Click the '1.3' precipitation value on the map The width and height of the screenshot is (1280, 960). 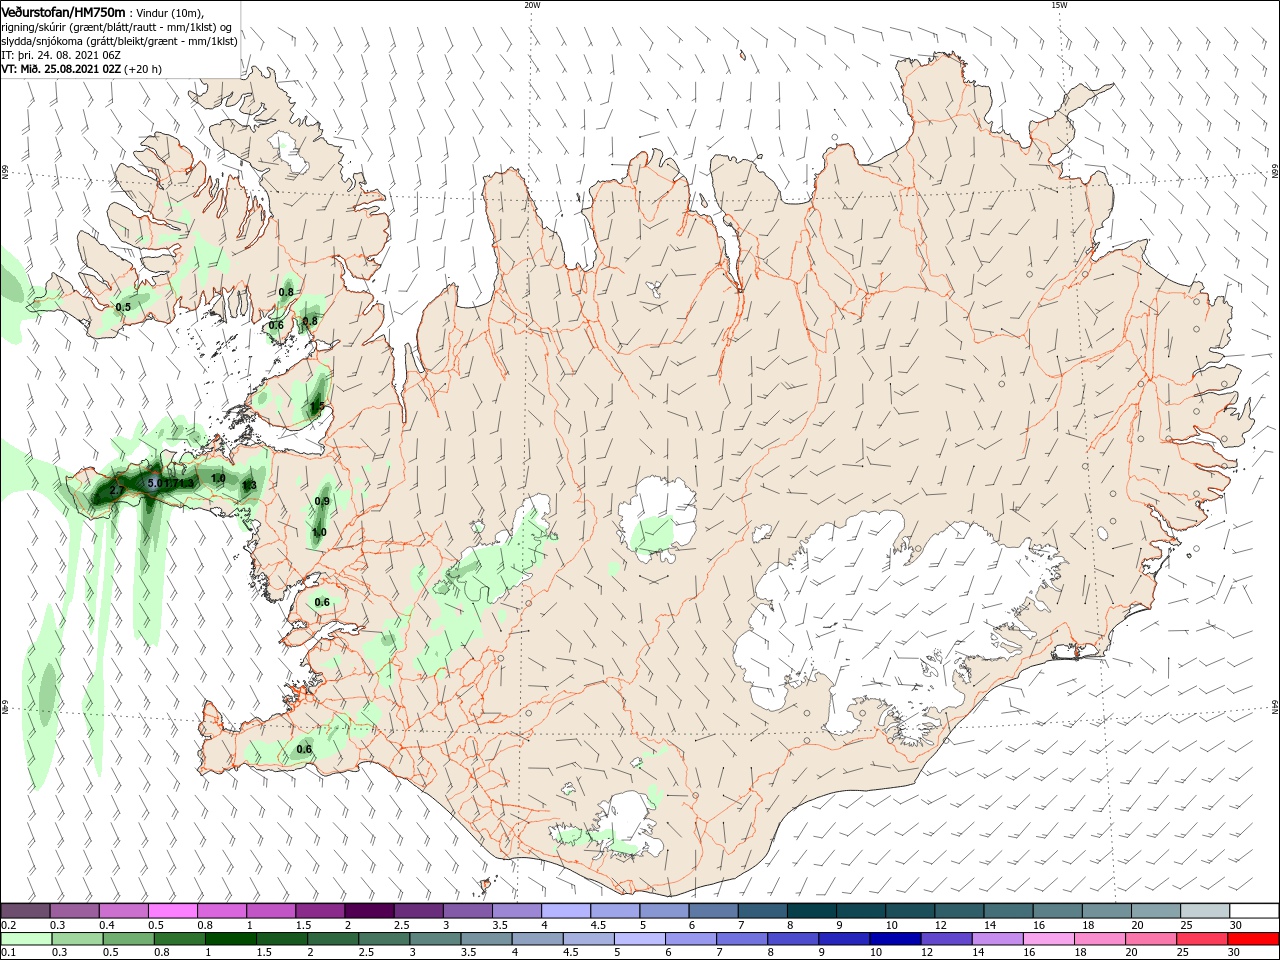tap(250, 485)
